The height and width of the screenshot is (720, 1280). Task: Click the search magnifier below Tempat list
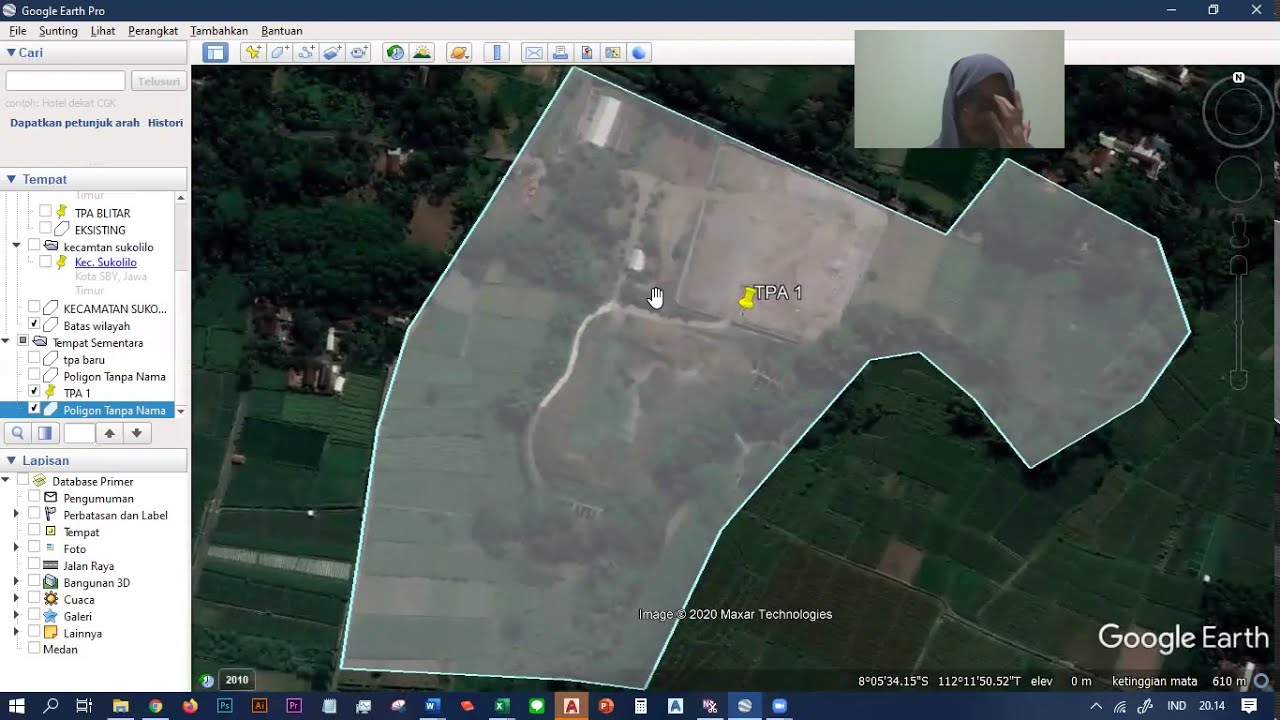[x=18, y=433]
